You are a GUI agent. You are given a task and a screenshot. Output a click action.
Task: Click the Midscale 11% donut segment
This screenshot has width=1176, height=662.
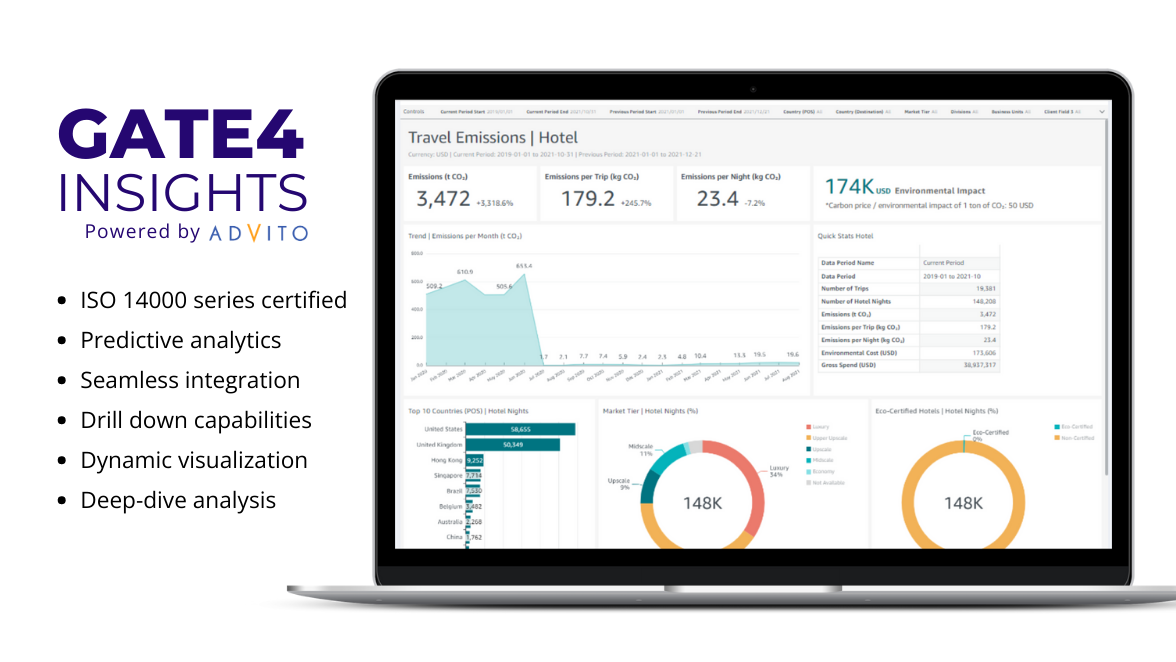tap(668, 457)
